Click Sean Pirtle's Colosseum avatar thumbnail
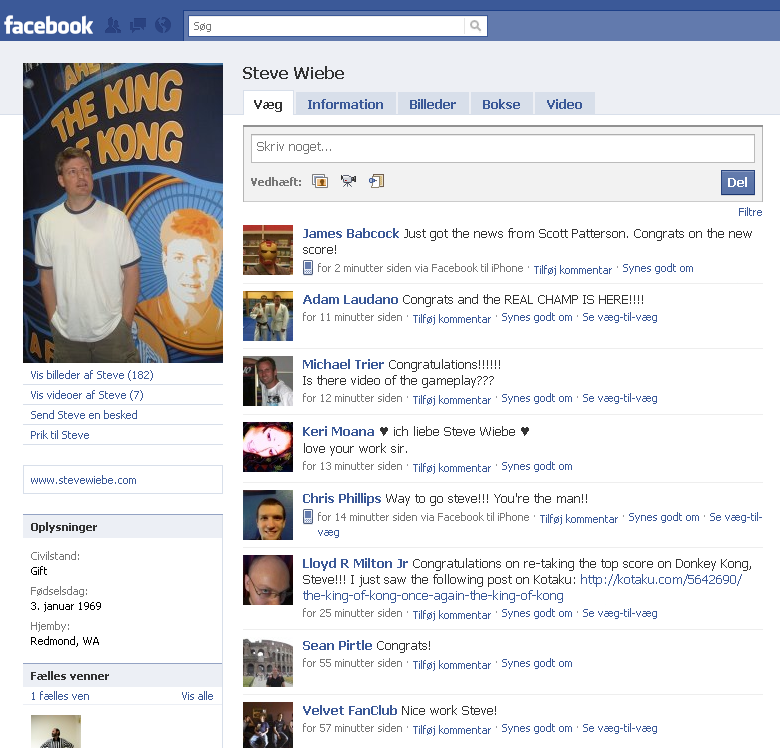Screen dimensions: 780x748 coord(268,662)
